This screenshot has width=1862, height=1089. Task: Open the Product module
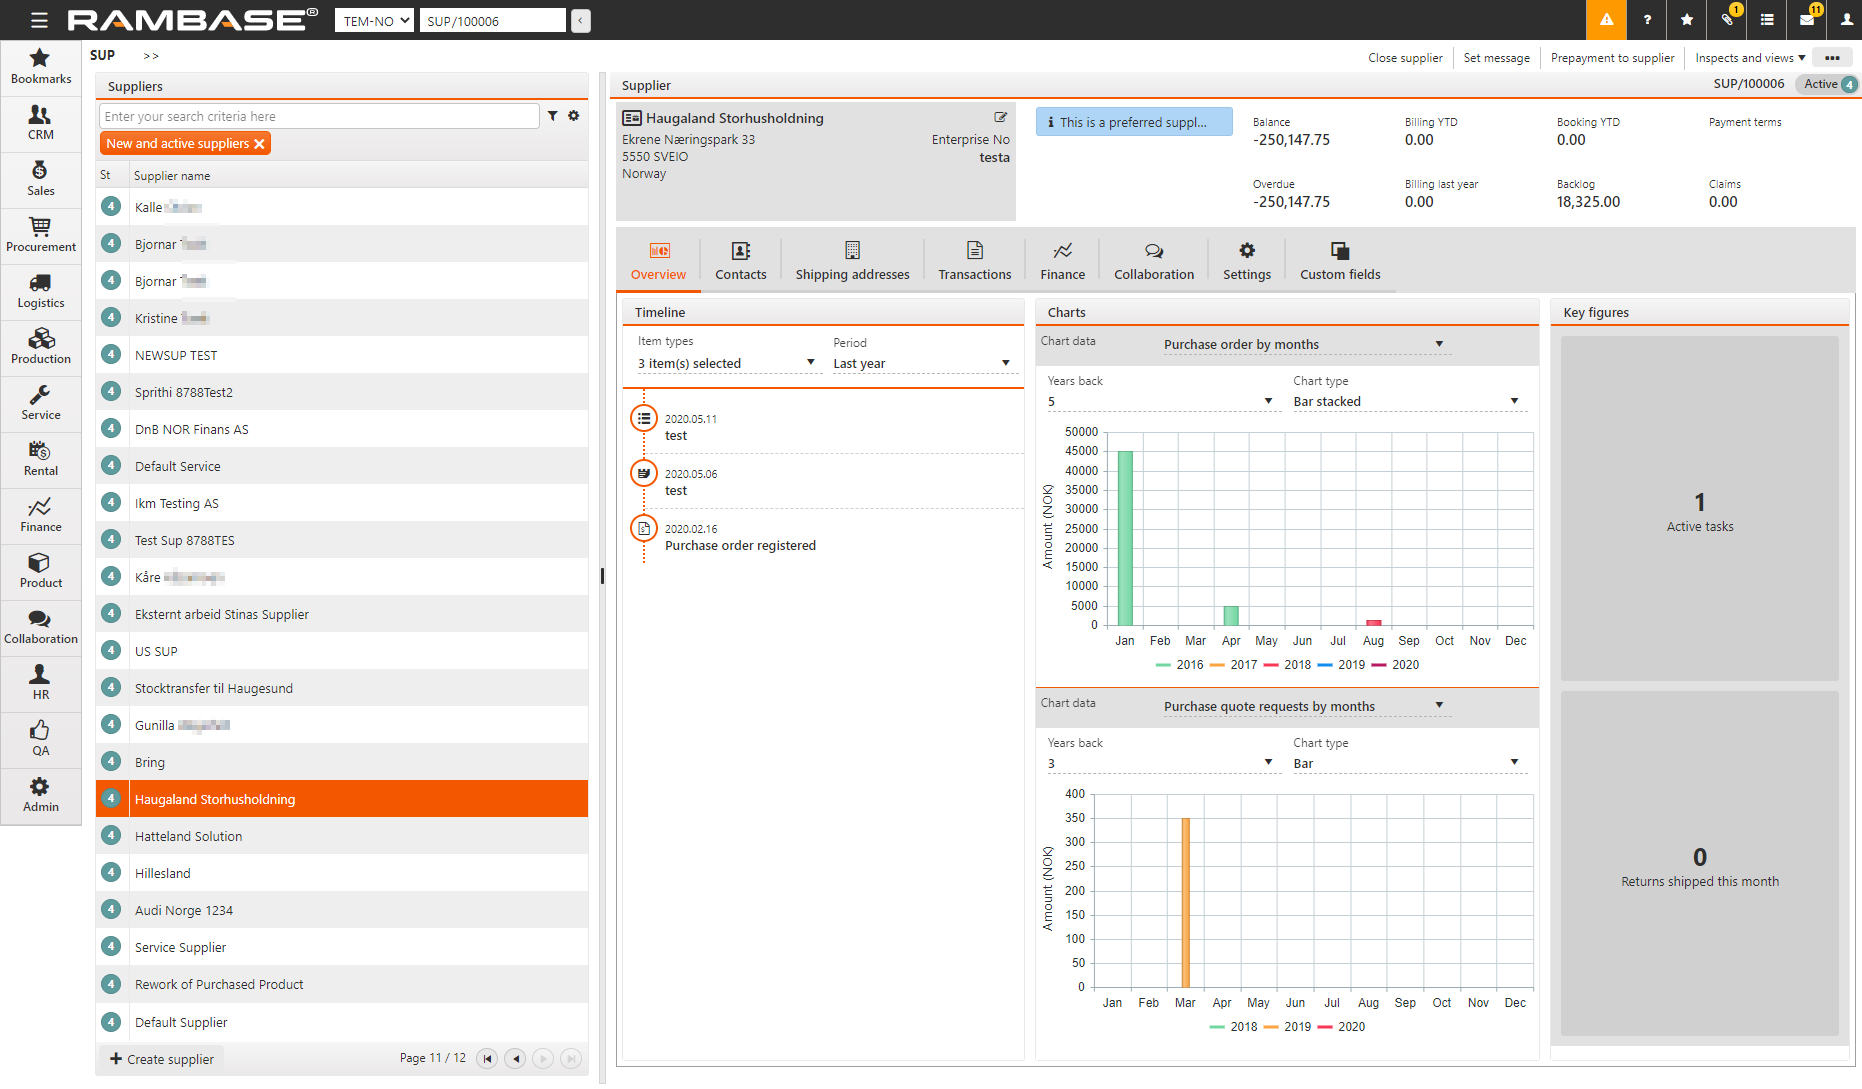pyautogui.click(x=41, y=571)
